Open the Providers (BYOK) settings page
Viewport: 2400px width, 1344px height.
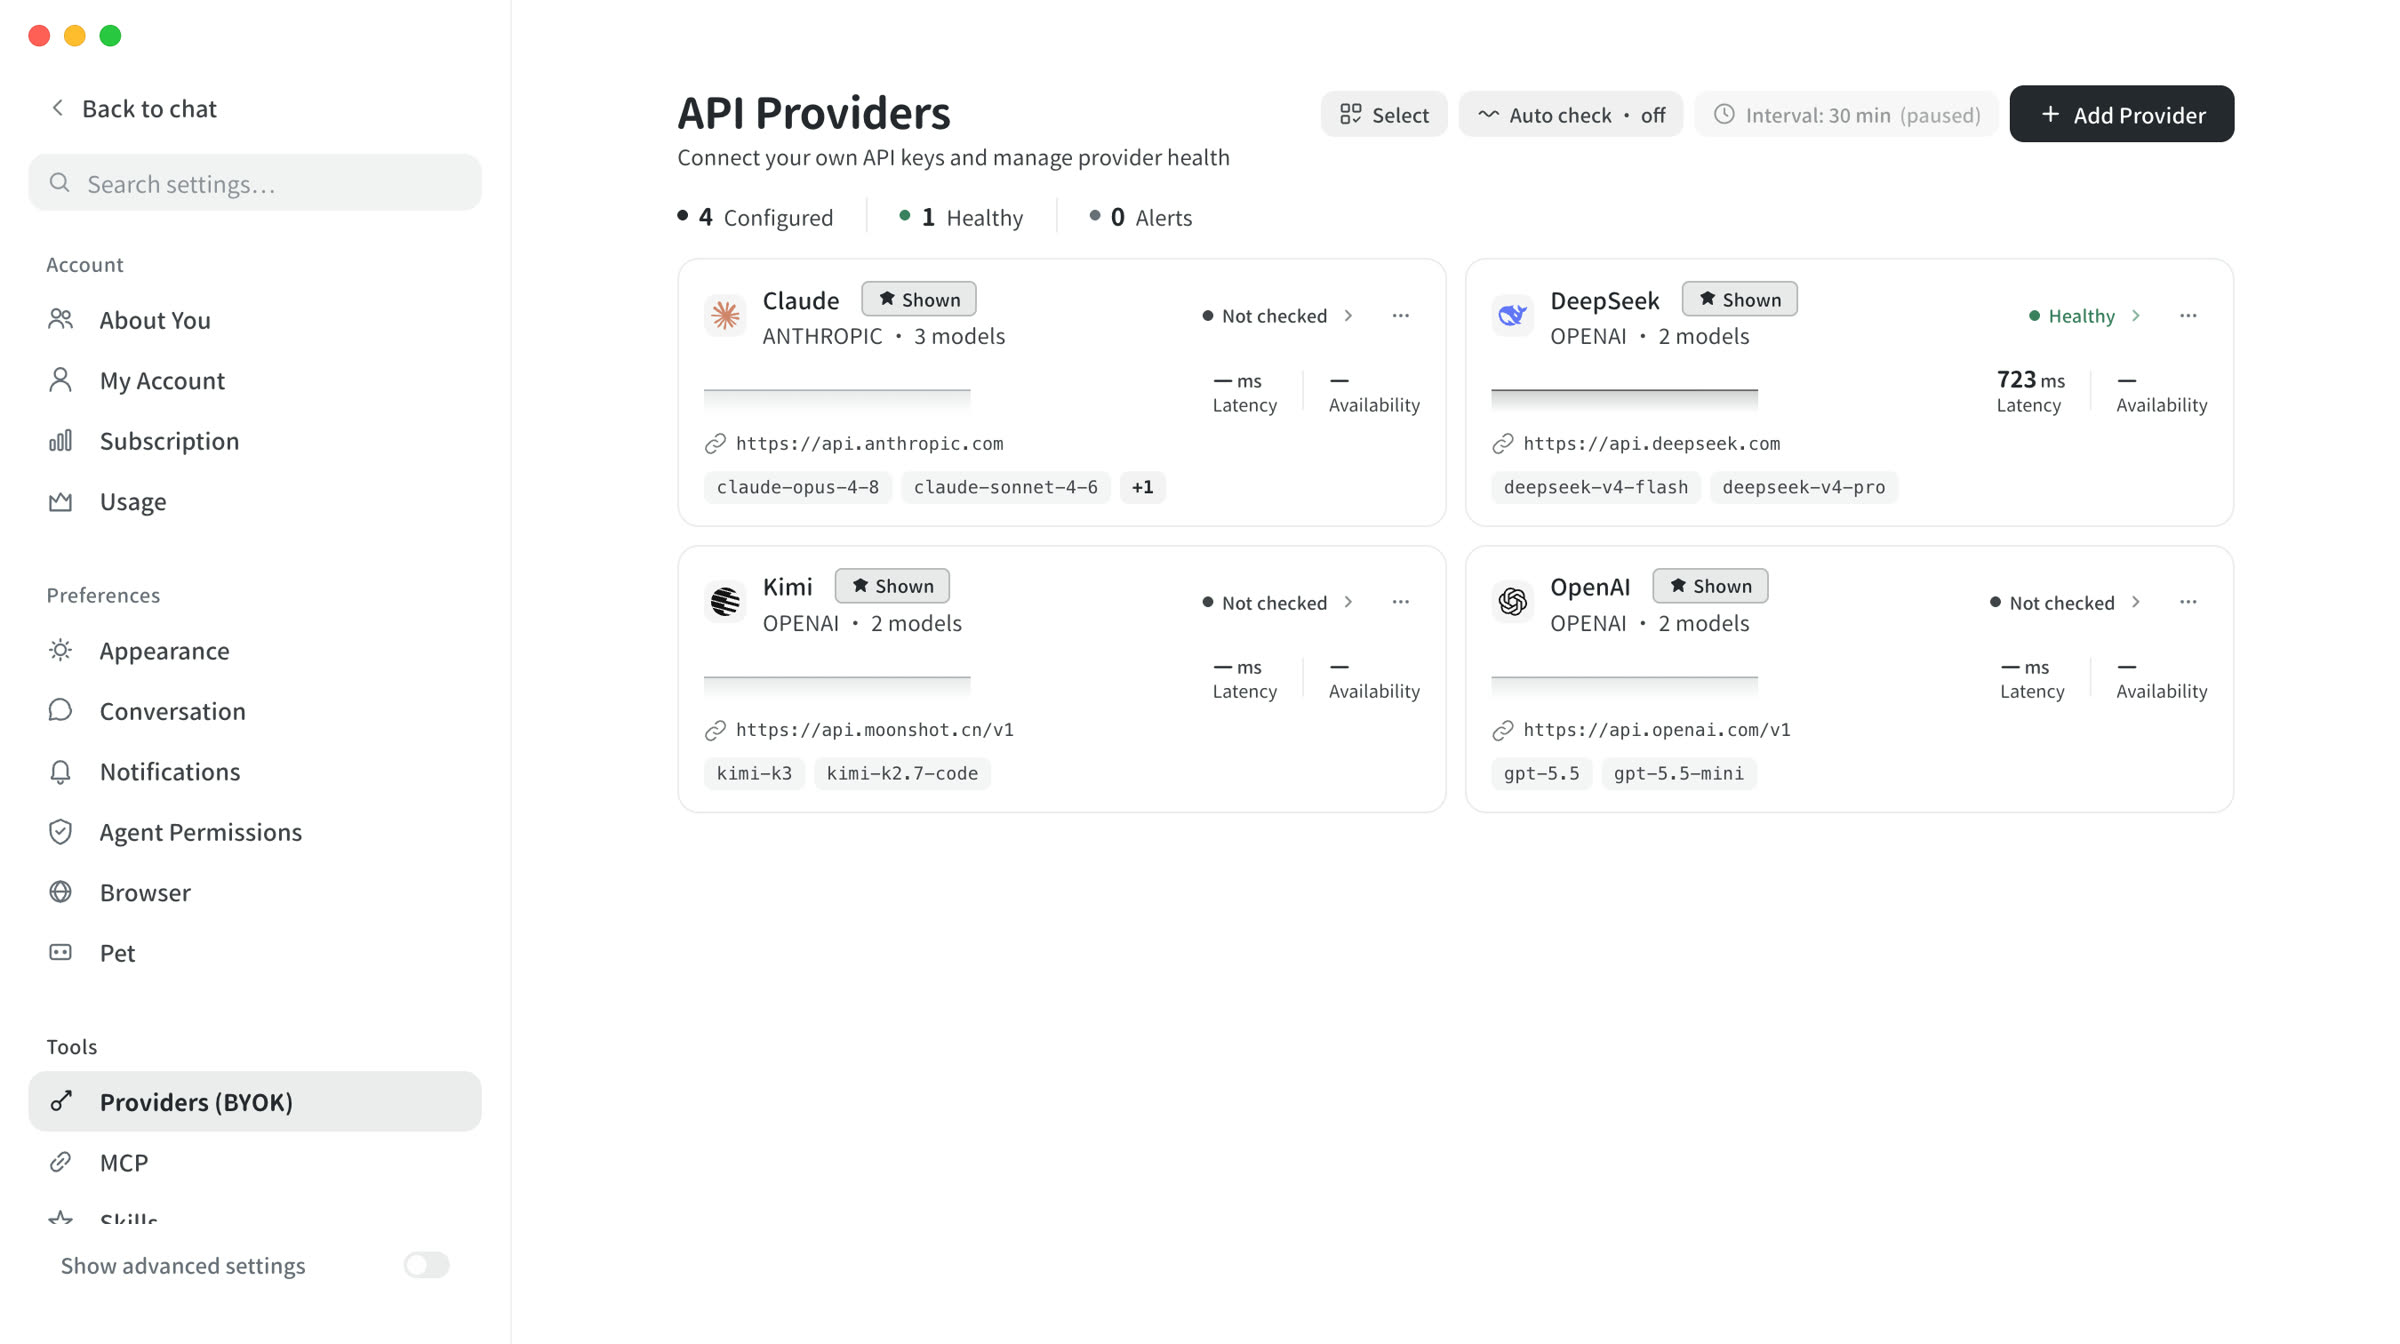[x=255, y=1101]
